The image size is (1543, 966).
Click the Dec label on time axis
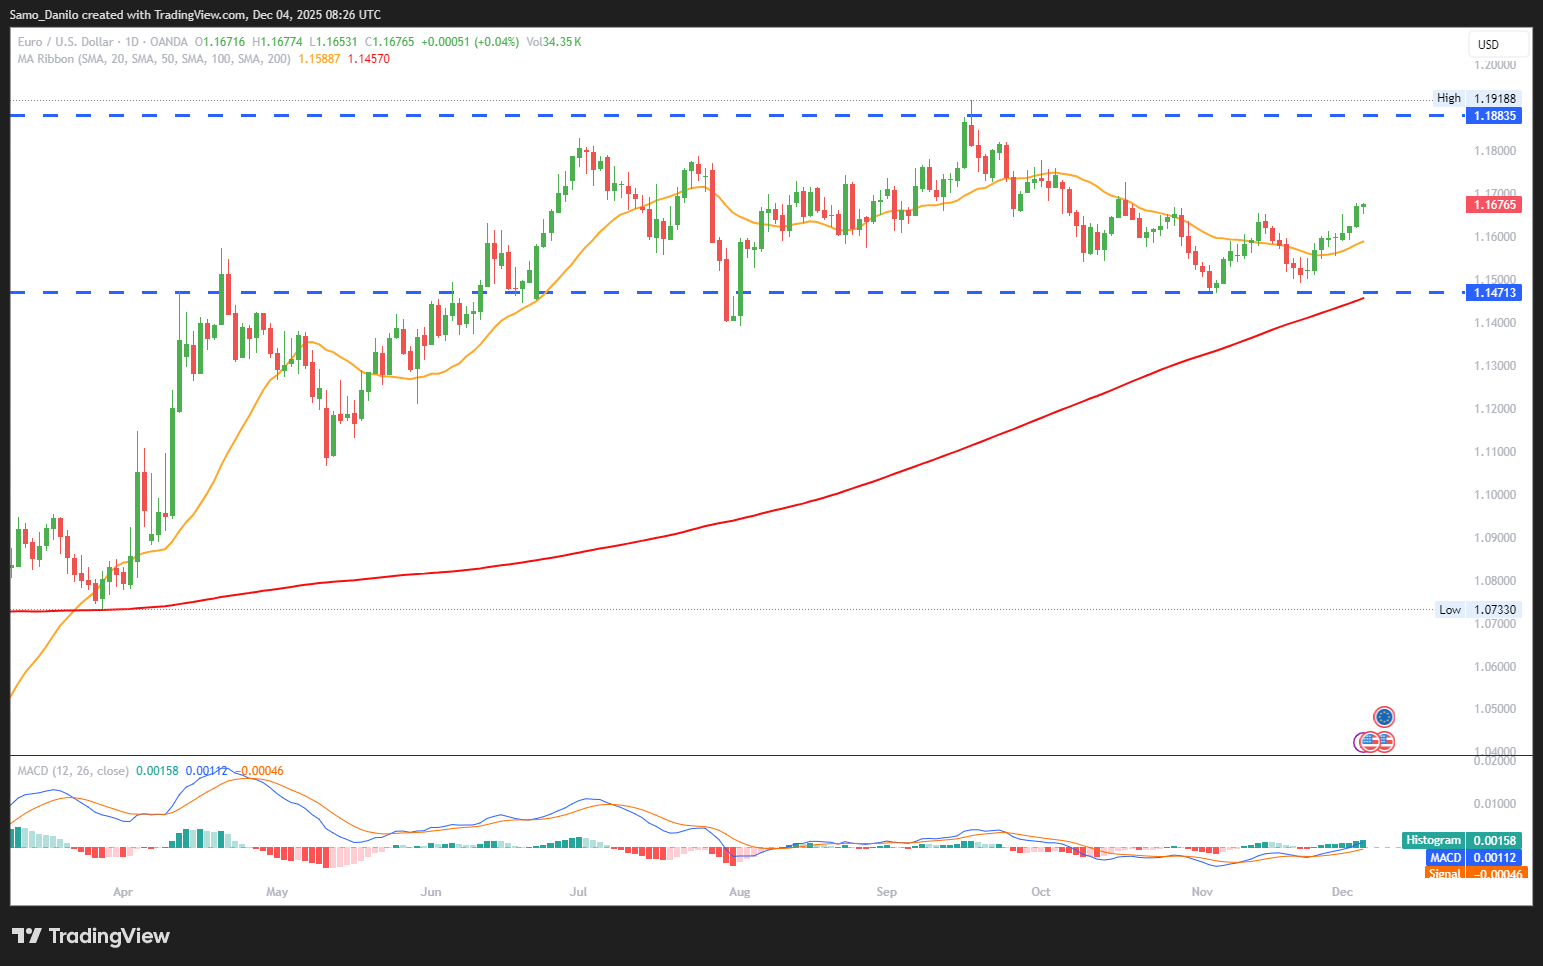pos(1342,892)
